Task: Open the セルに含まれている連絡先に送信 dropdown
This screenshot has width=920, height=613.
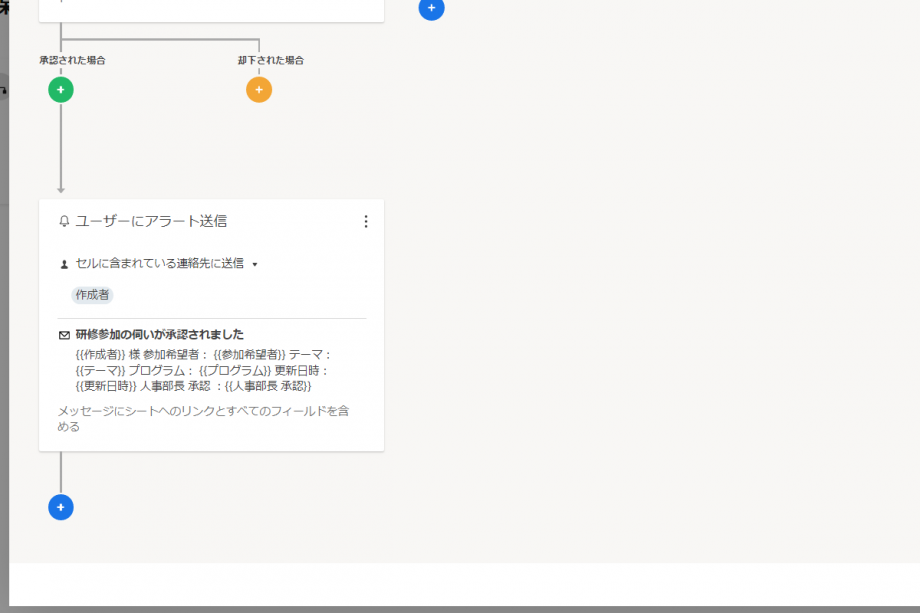Action: (160, 264)
